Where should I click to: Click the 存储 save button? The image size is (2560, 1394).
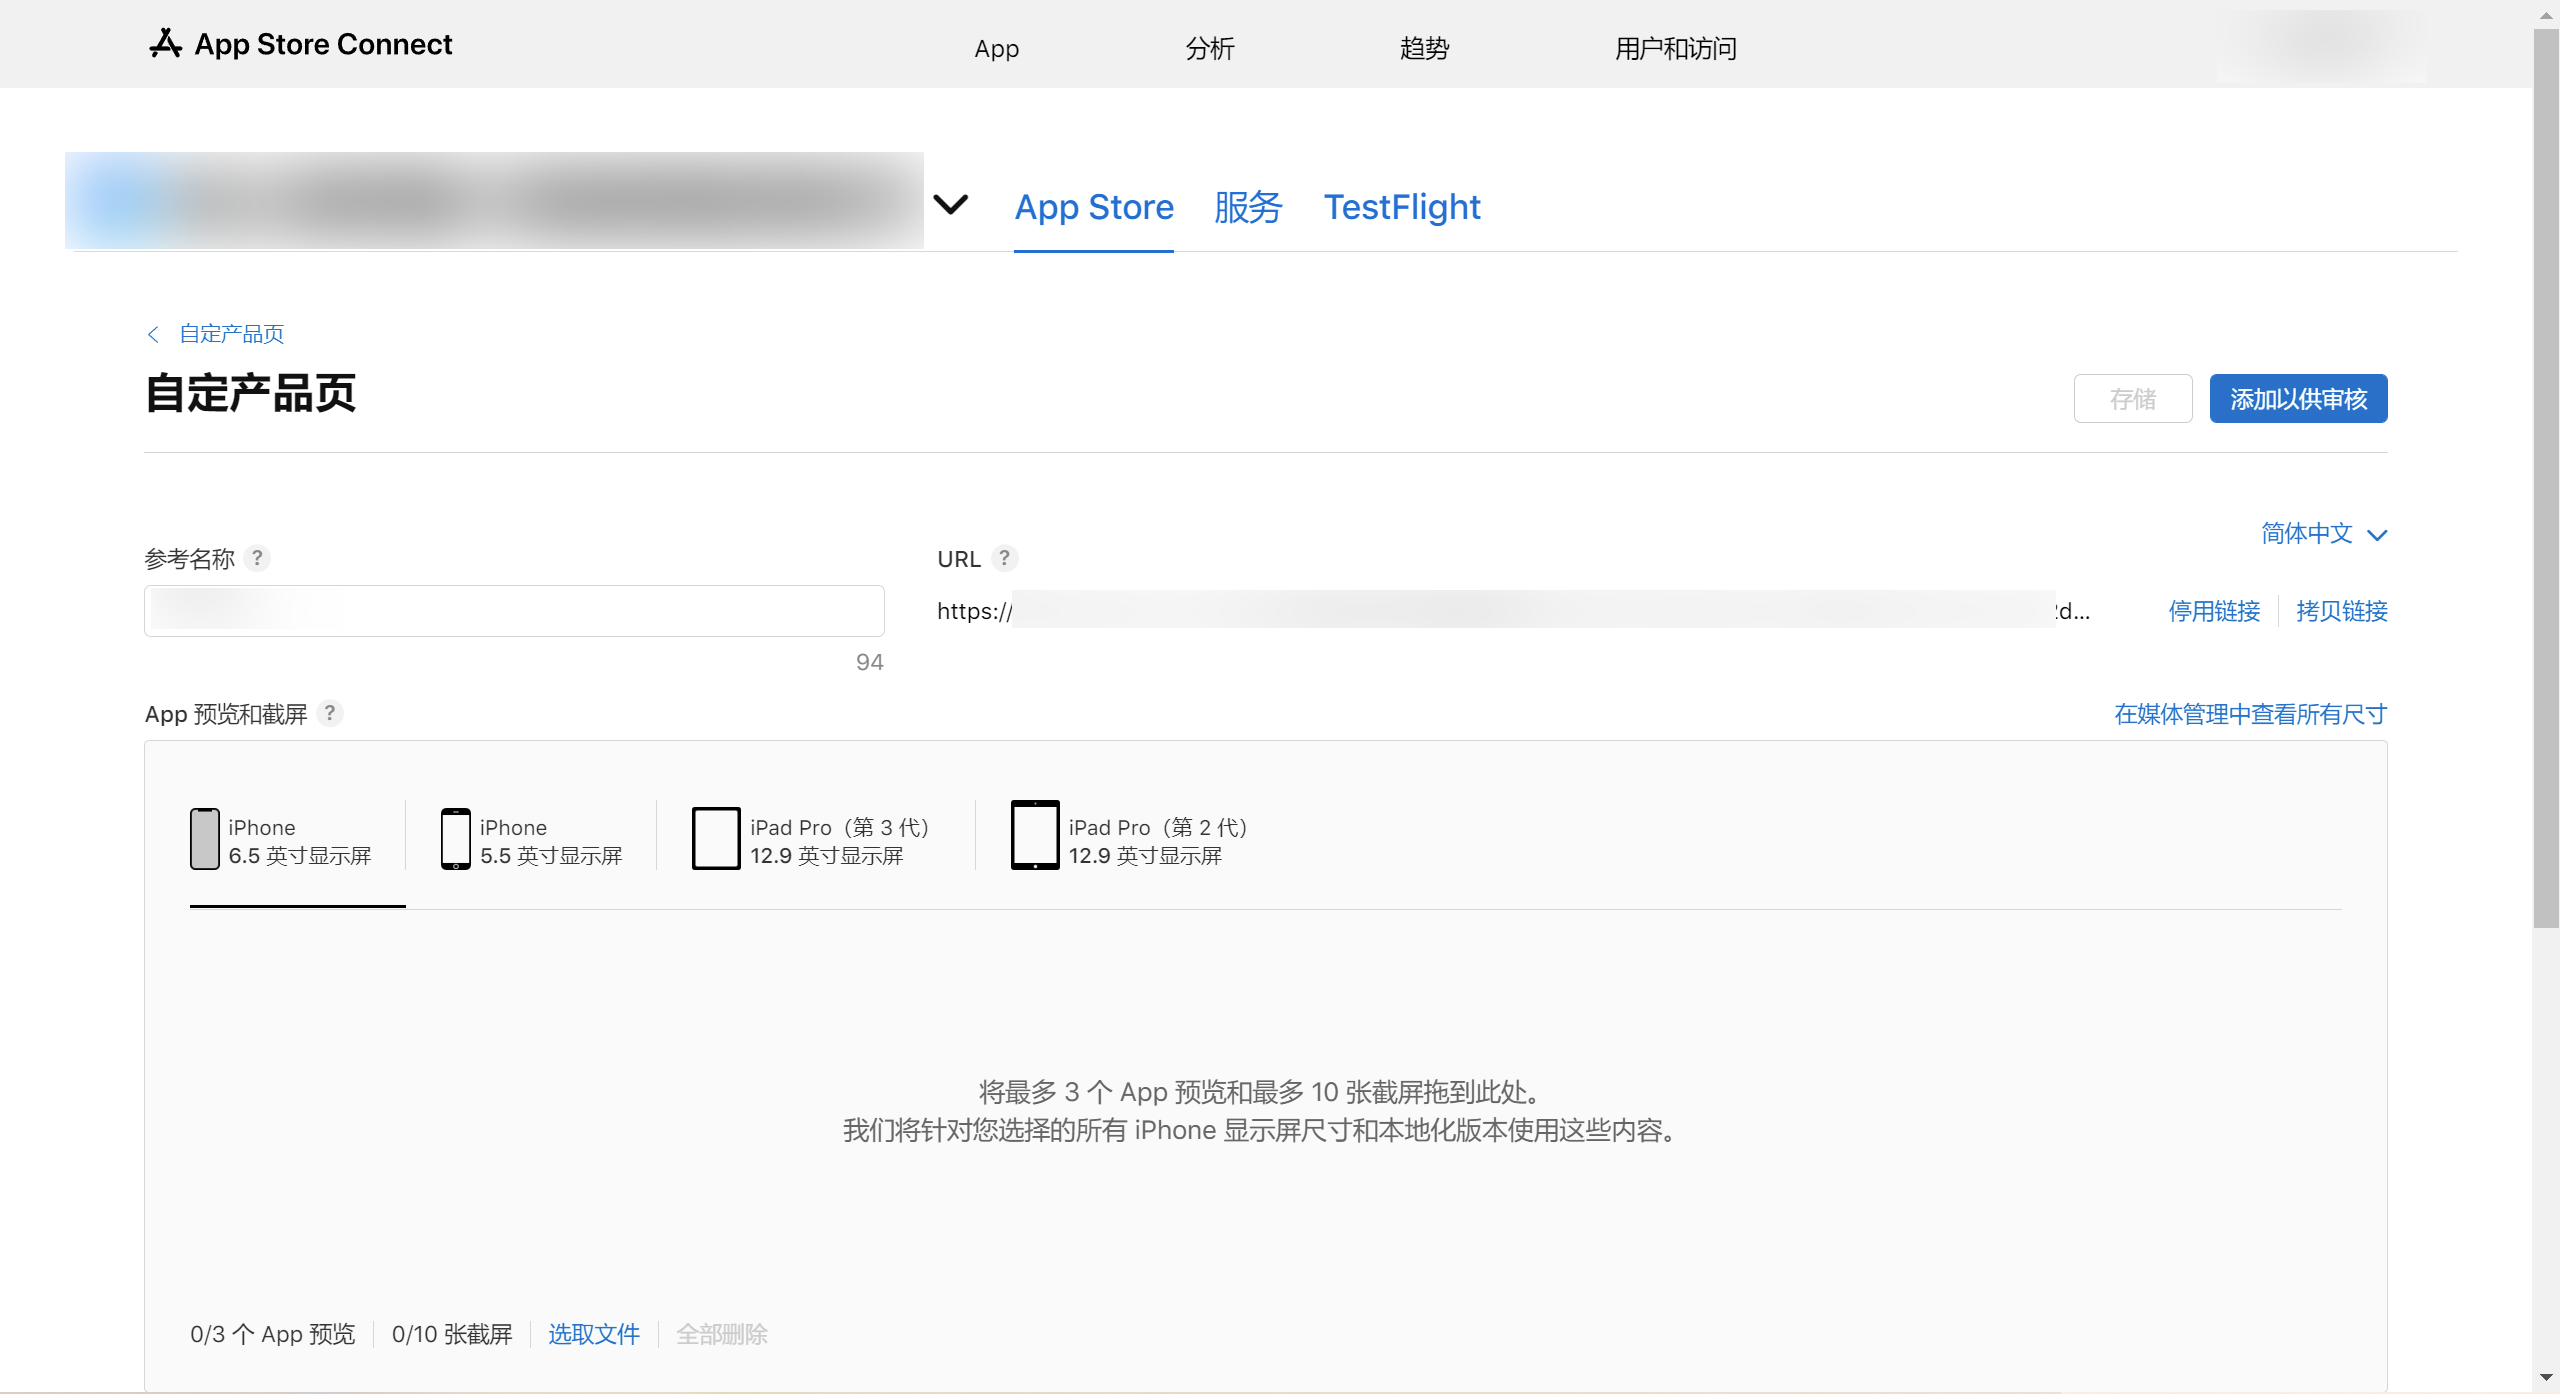(2133, 398)
